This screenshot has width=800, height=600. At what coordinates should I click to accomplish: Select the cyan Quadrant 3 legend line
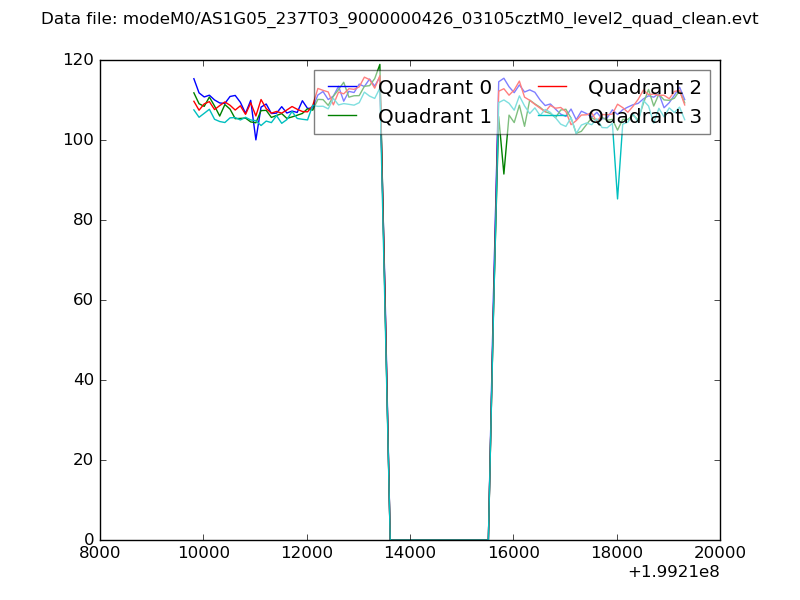pyautogui.click(x=555, y=116)
